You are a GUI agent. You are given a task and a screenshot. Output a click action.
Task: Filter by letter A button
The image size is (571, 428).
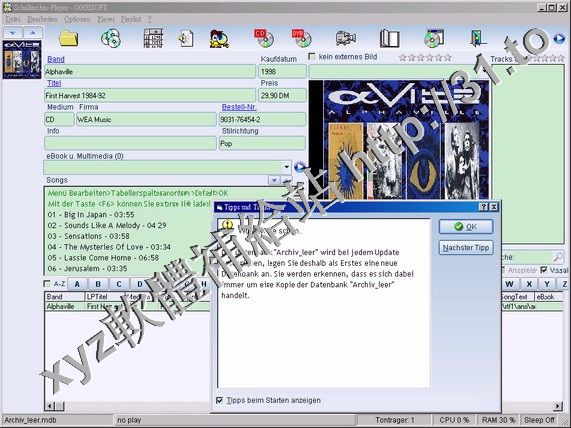[x=77, y=284]
